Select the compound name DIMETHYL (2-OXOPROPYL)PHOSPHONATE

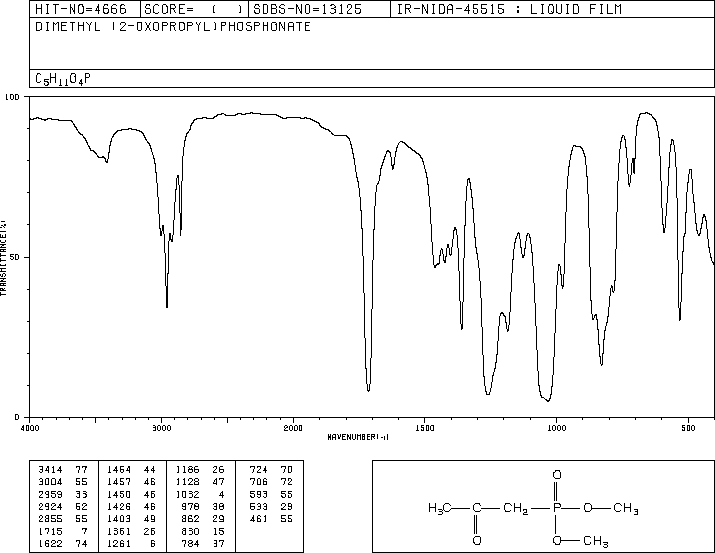coord(173,27)
